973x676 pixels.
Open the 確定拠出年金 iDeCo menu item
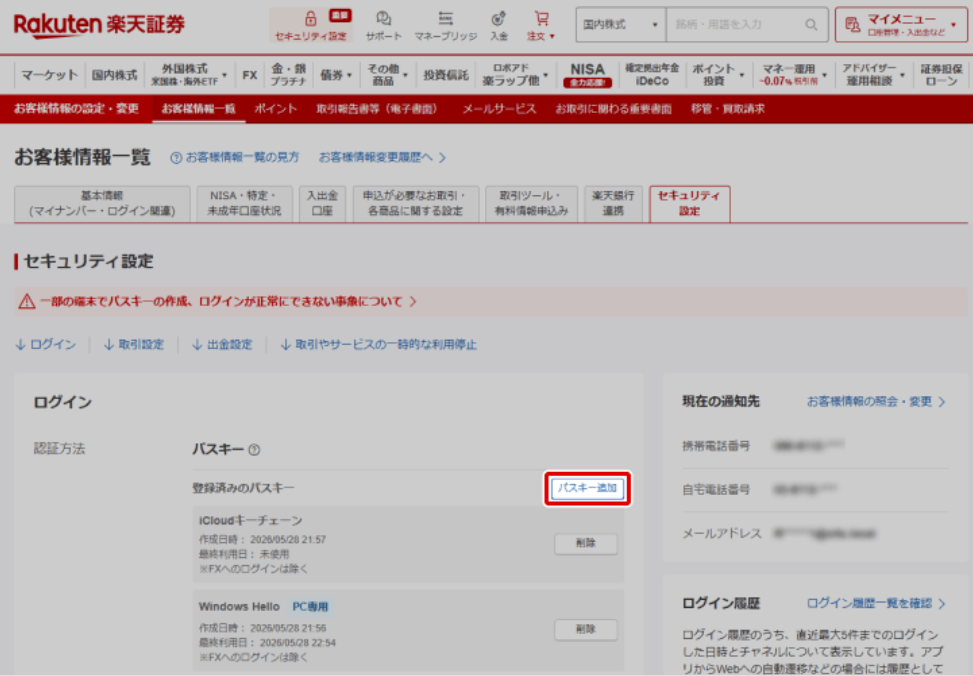[652, 75]
